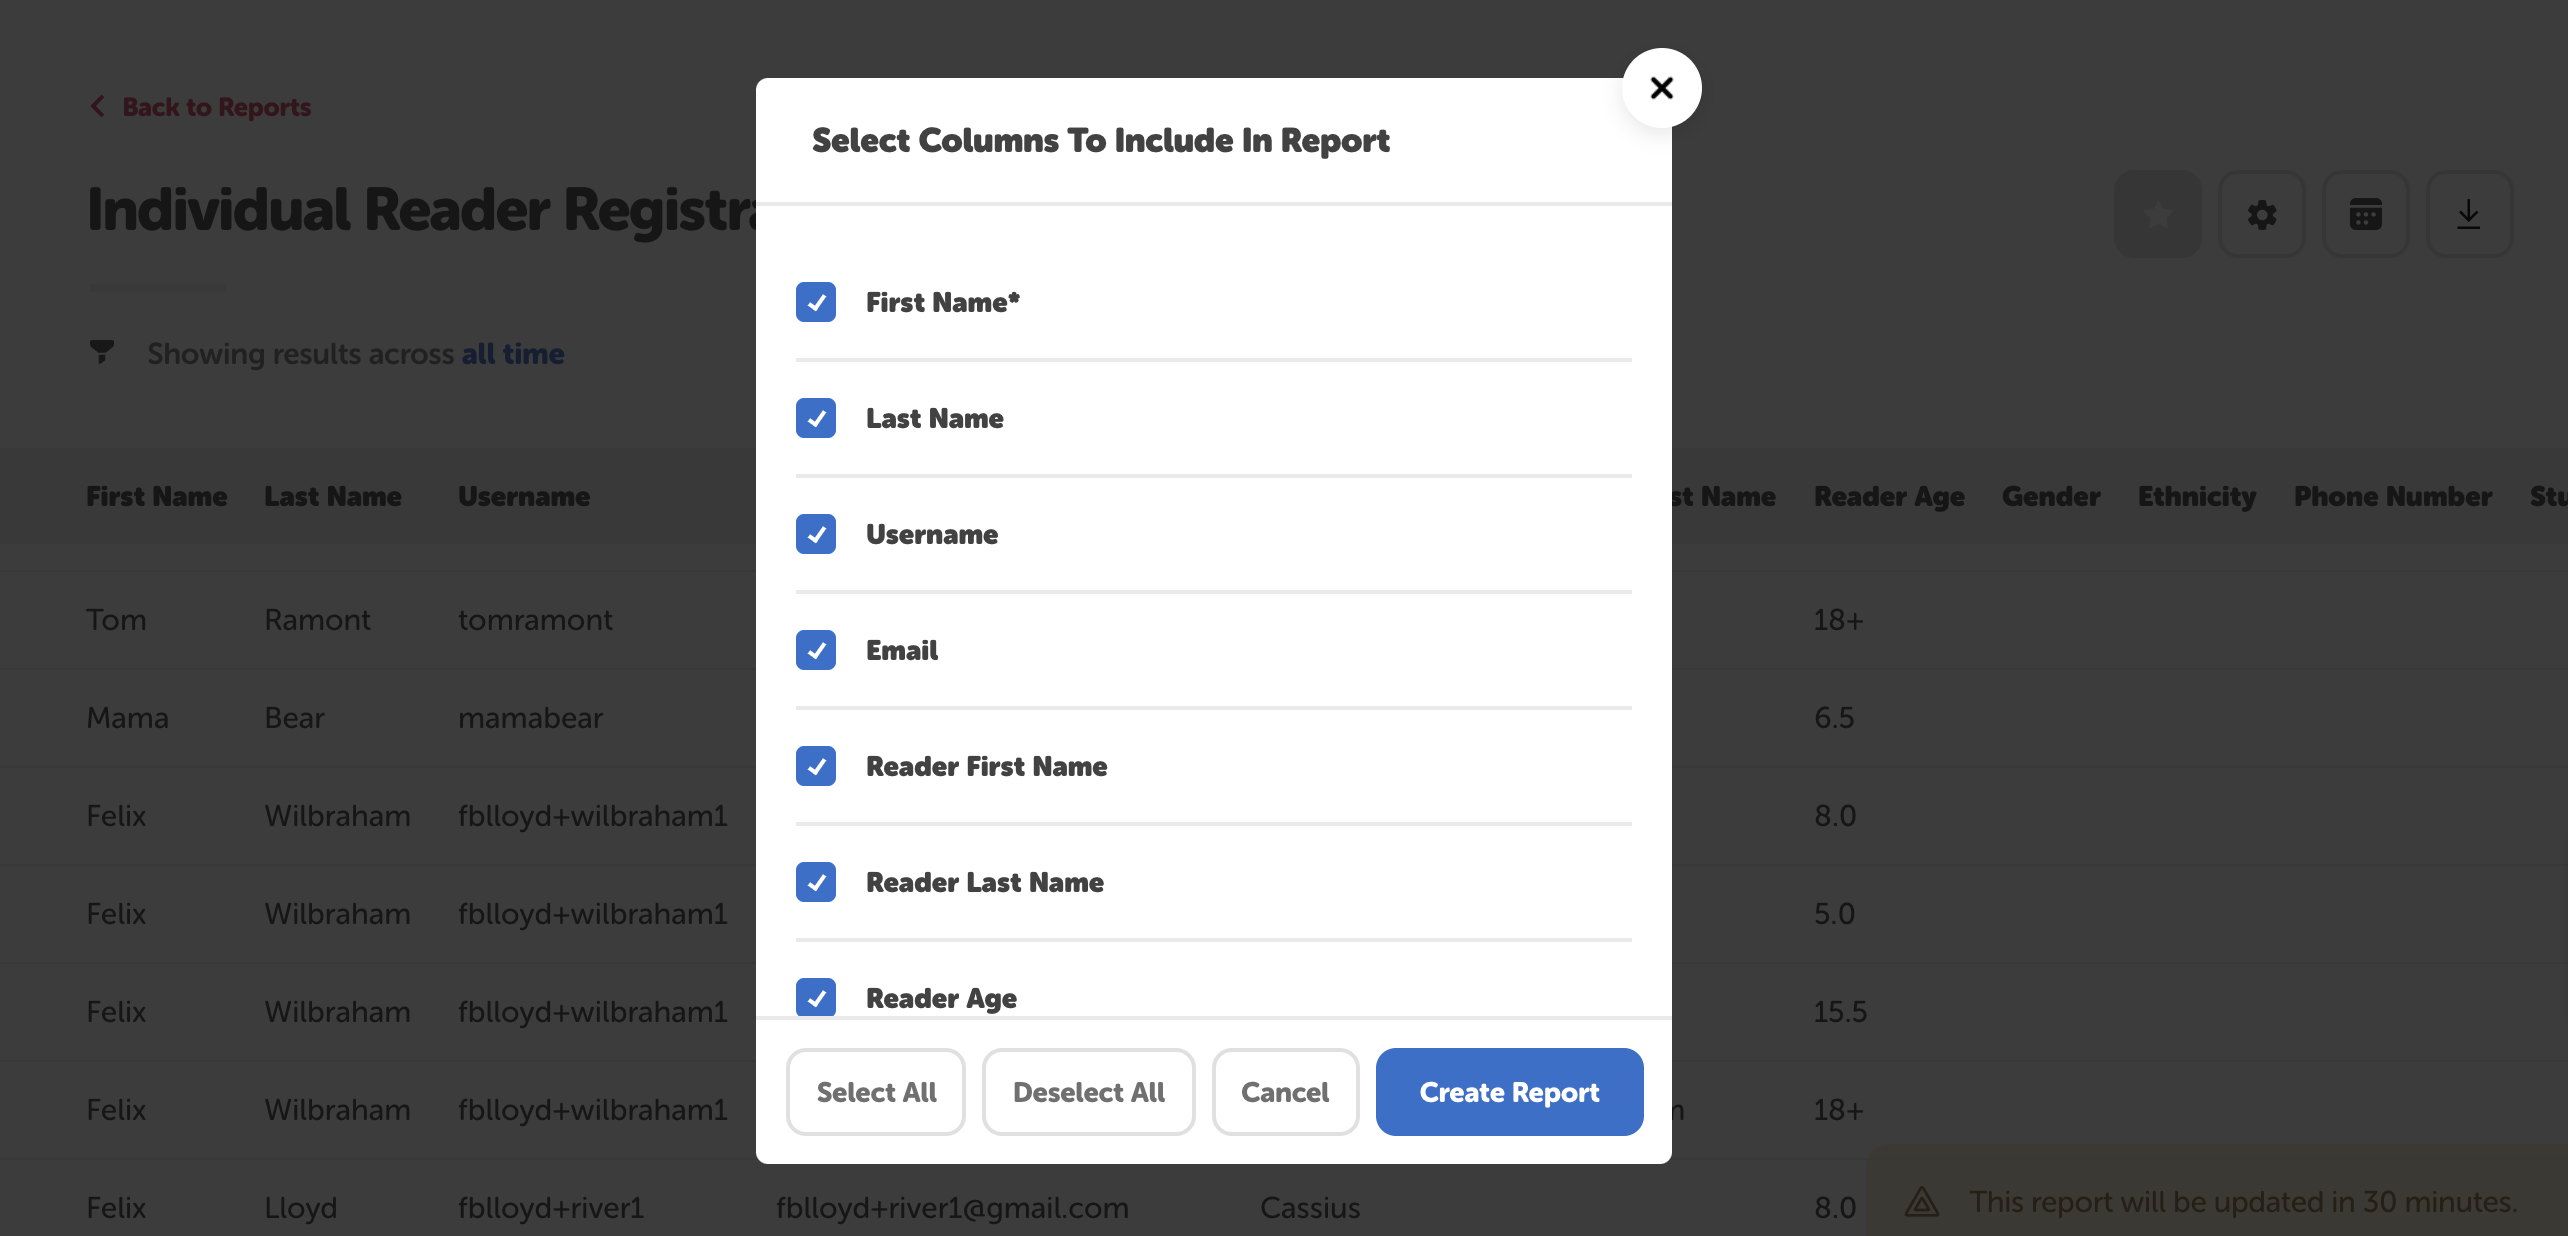2568x1236 pixels.
Task: Click the warning triangle in the update notice
Action: 1923,1202
